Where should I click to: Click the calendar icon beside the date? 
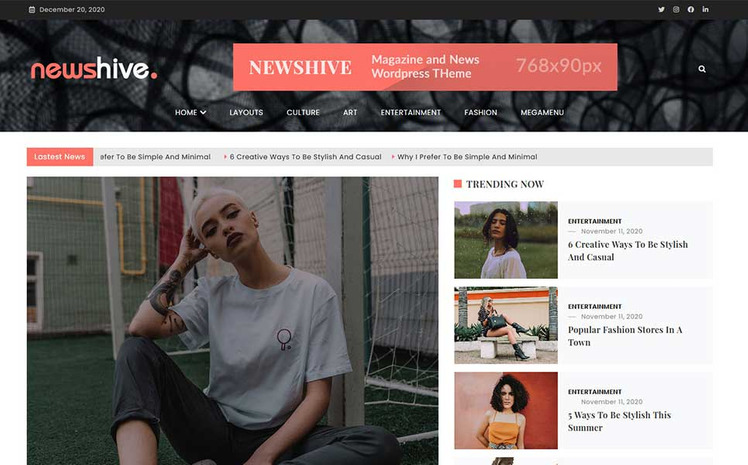[x=32, y=10]
